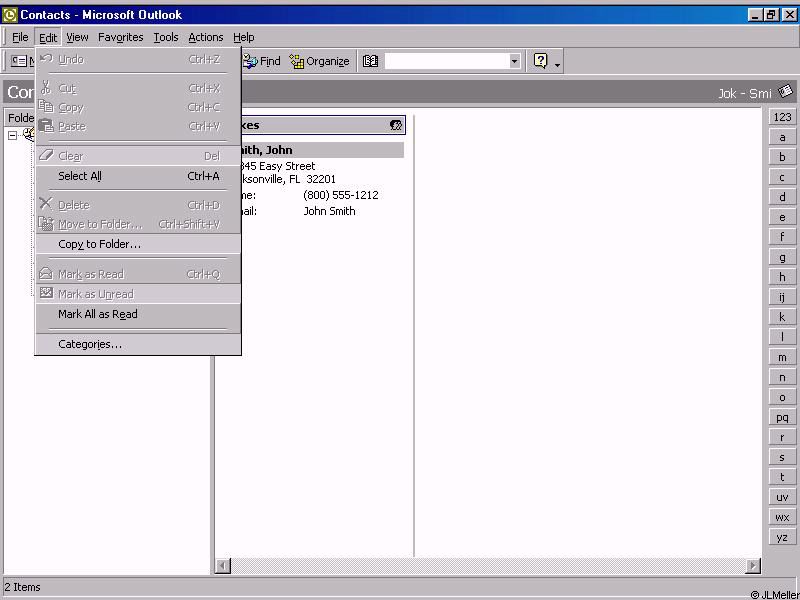Viewport: 800px width, 600px height.
Task: Select the uv index button
Action: 782,497
